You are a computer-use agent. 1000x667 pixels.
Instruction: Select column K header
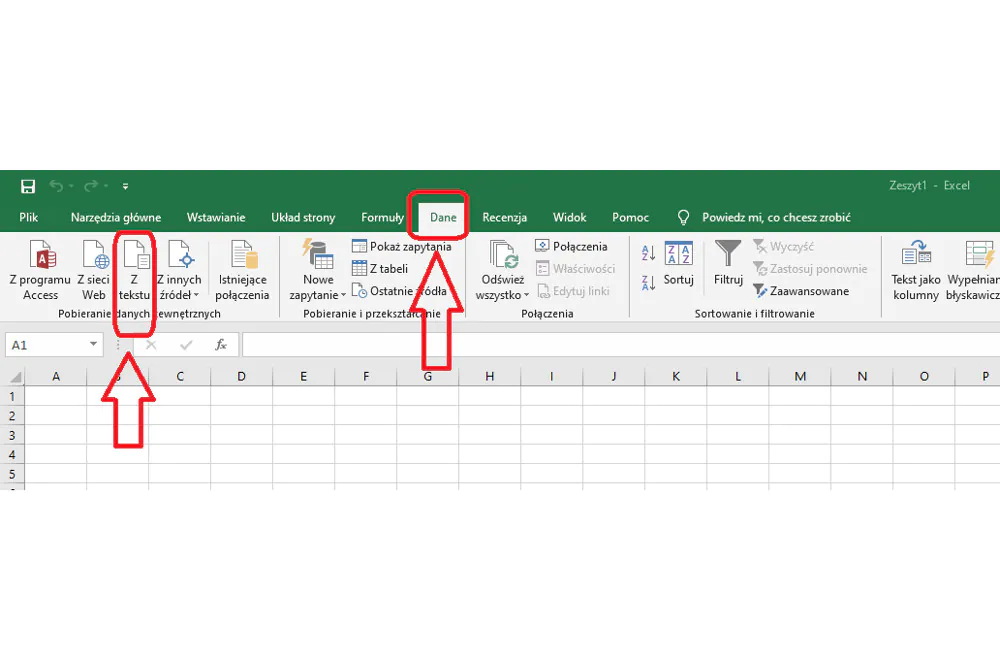pos(676,376)
